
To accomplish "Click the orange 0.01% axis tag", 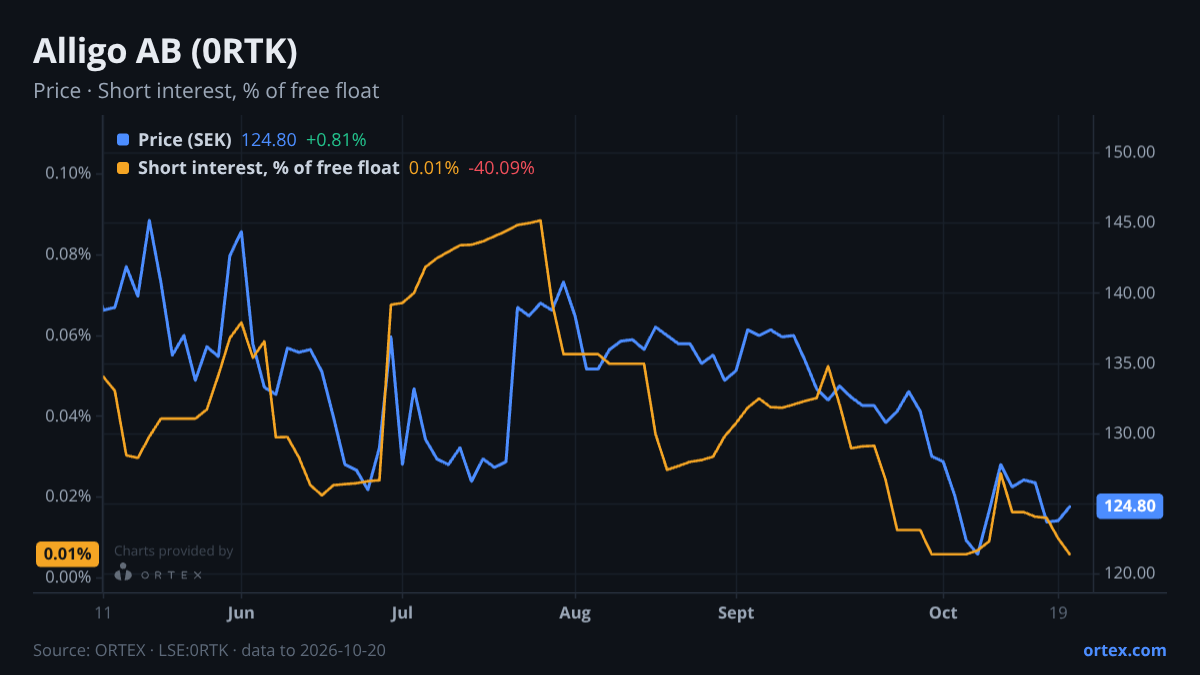I will (68, 554).
